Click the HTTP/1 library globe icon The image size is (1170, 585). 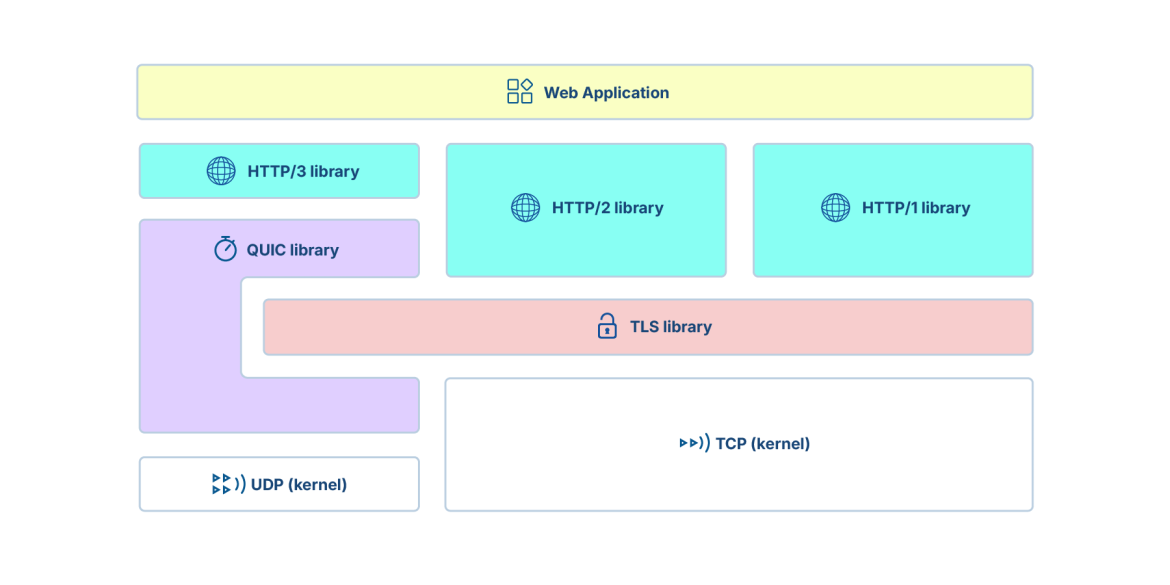(835, 208)
